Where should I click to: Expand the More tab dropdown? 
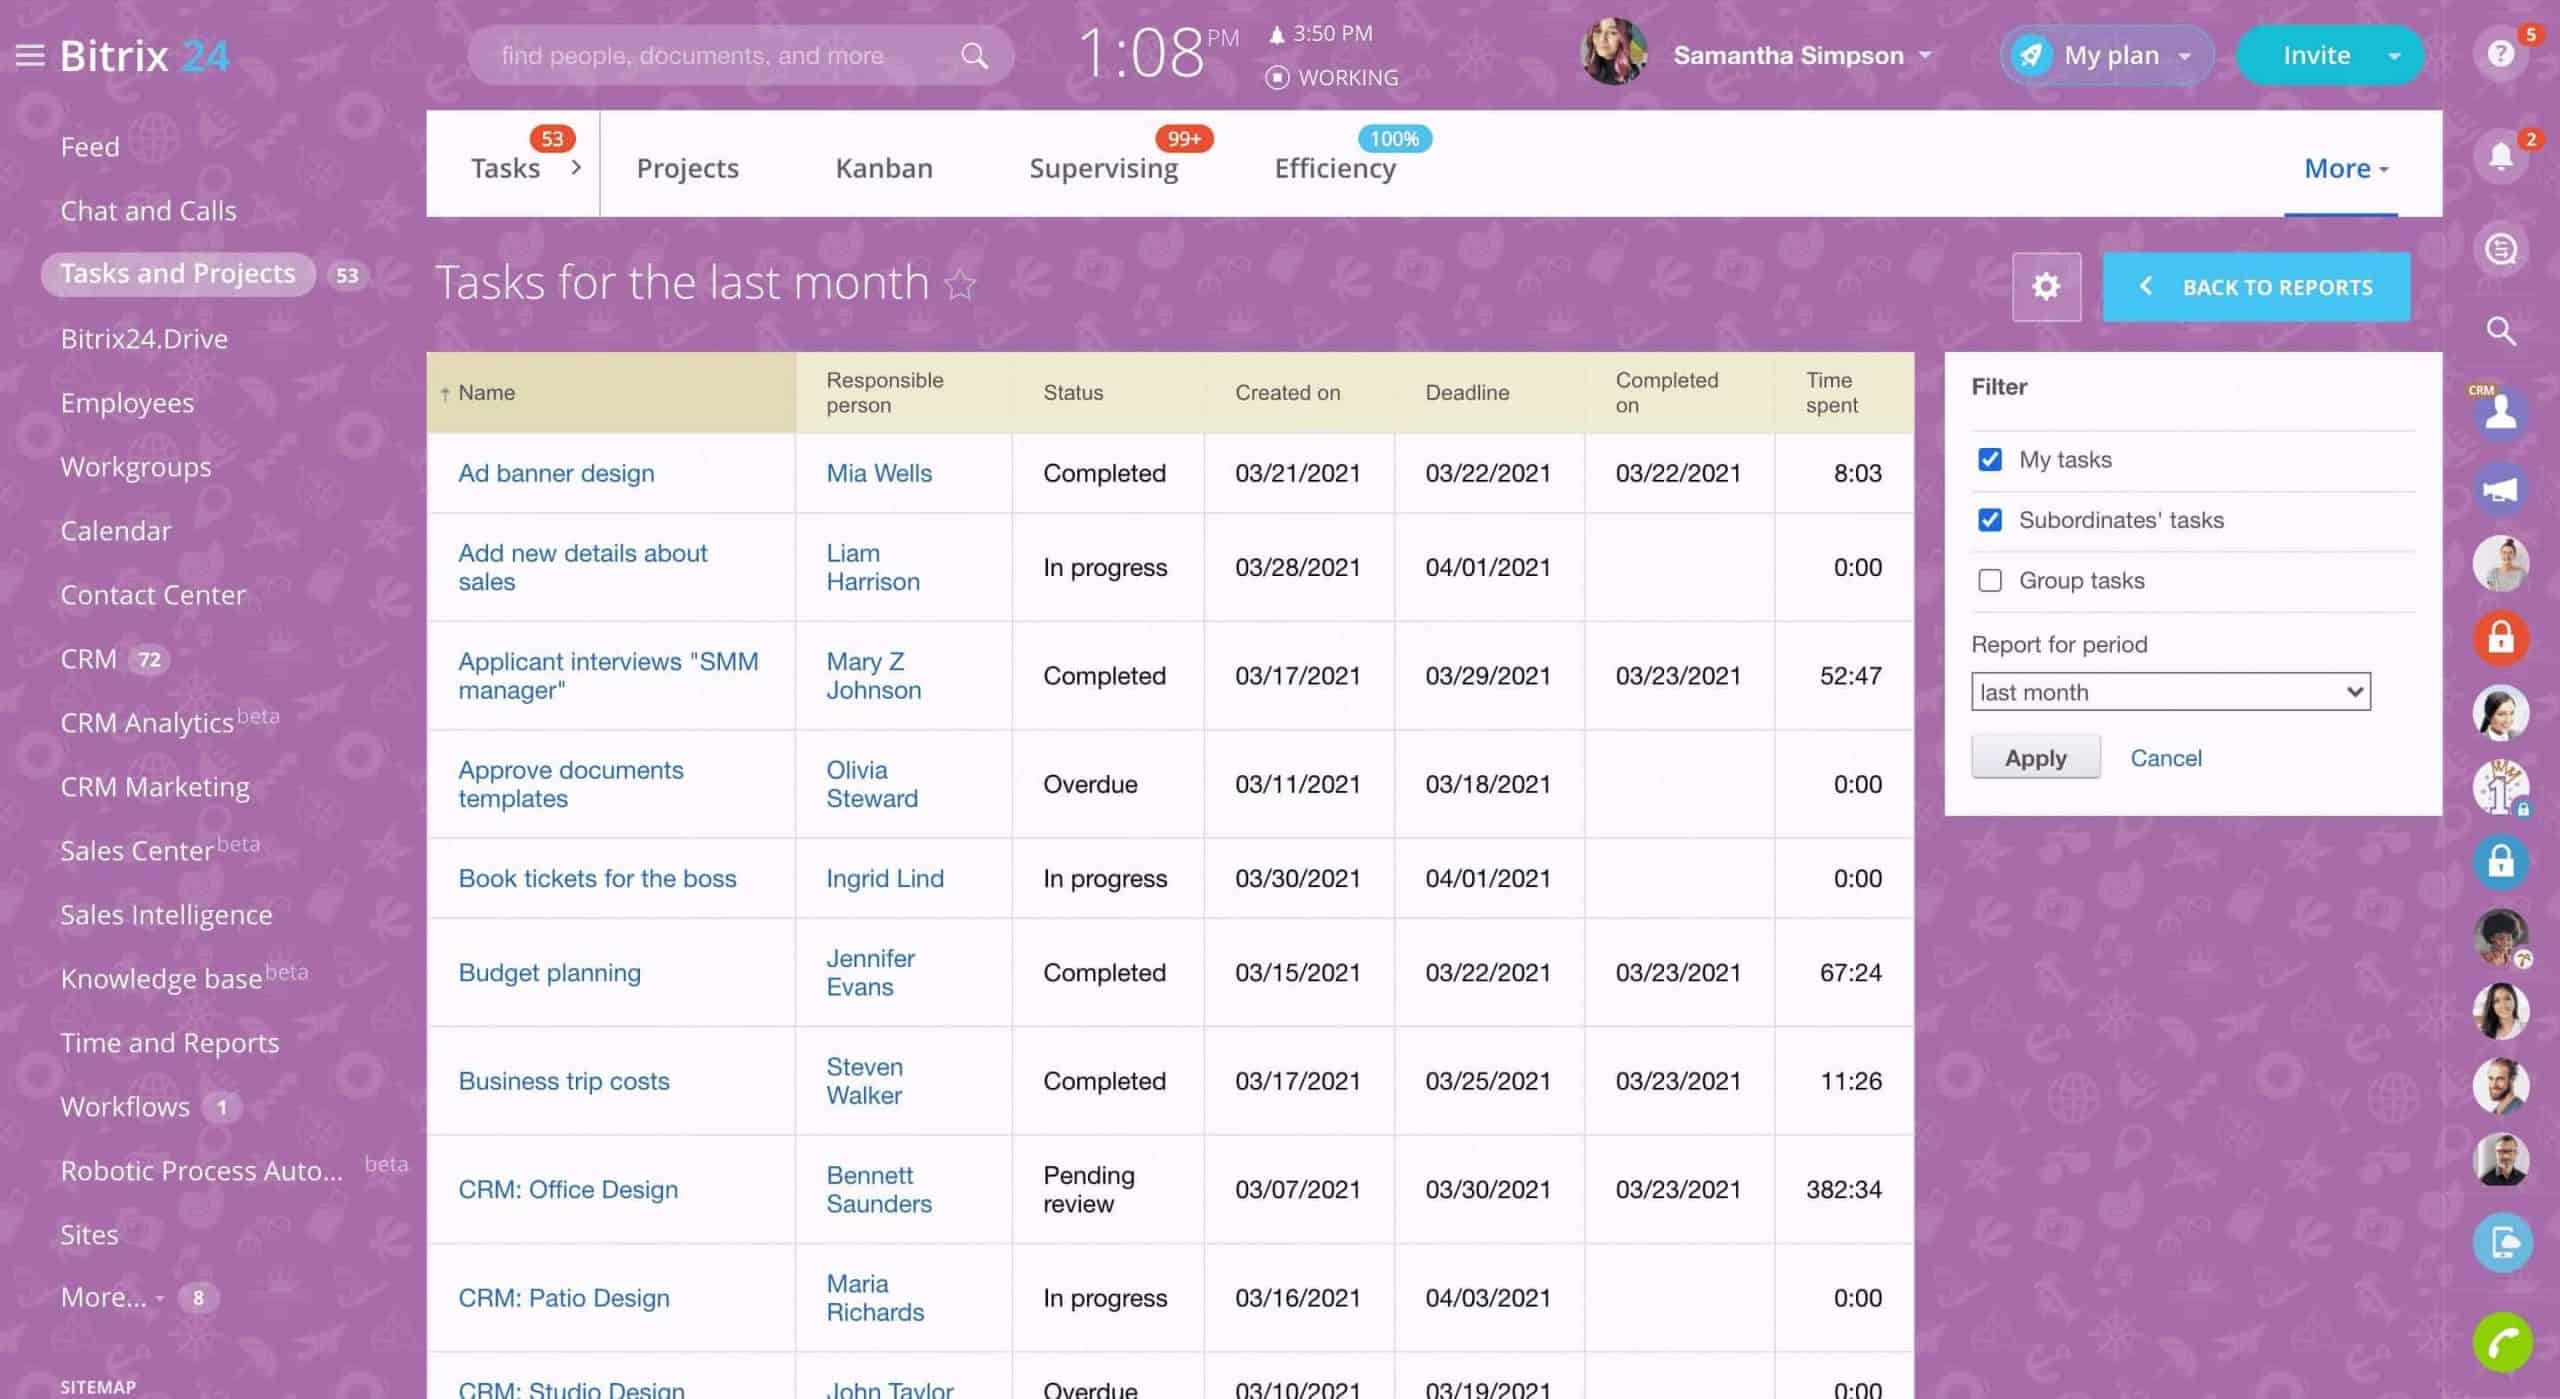[x=2346, y=168]
